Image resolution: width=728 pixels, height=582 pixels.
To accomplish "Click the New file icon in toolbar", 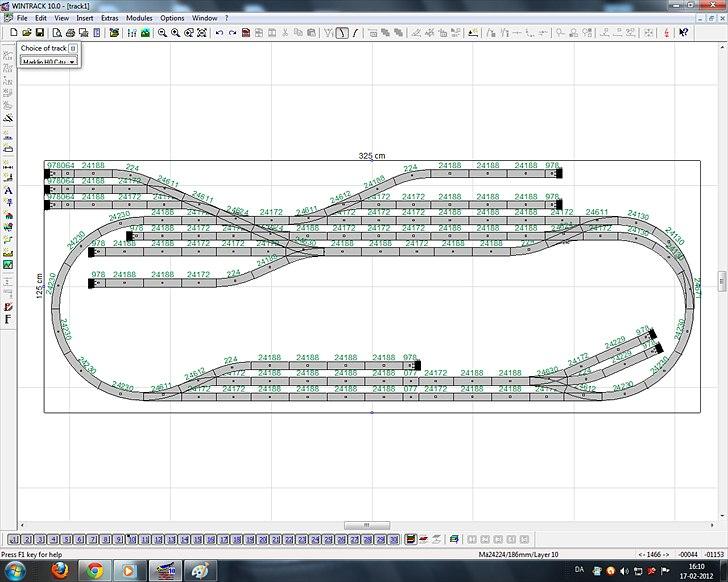I will 13,33.
